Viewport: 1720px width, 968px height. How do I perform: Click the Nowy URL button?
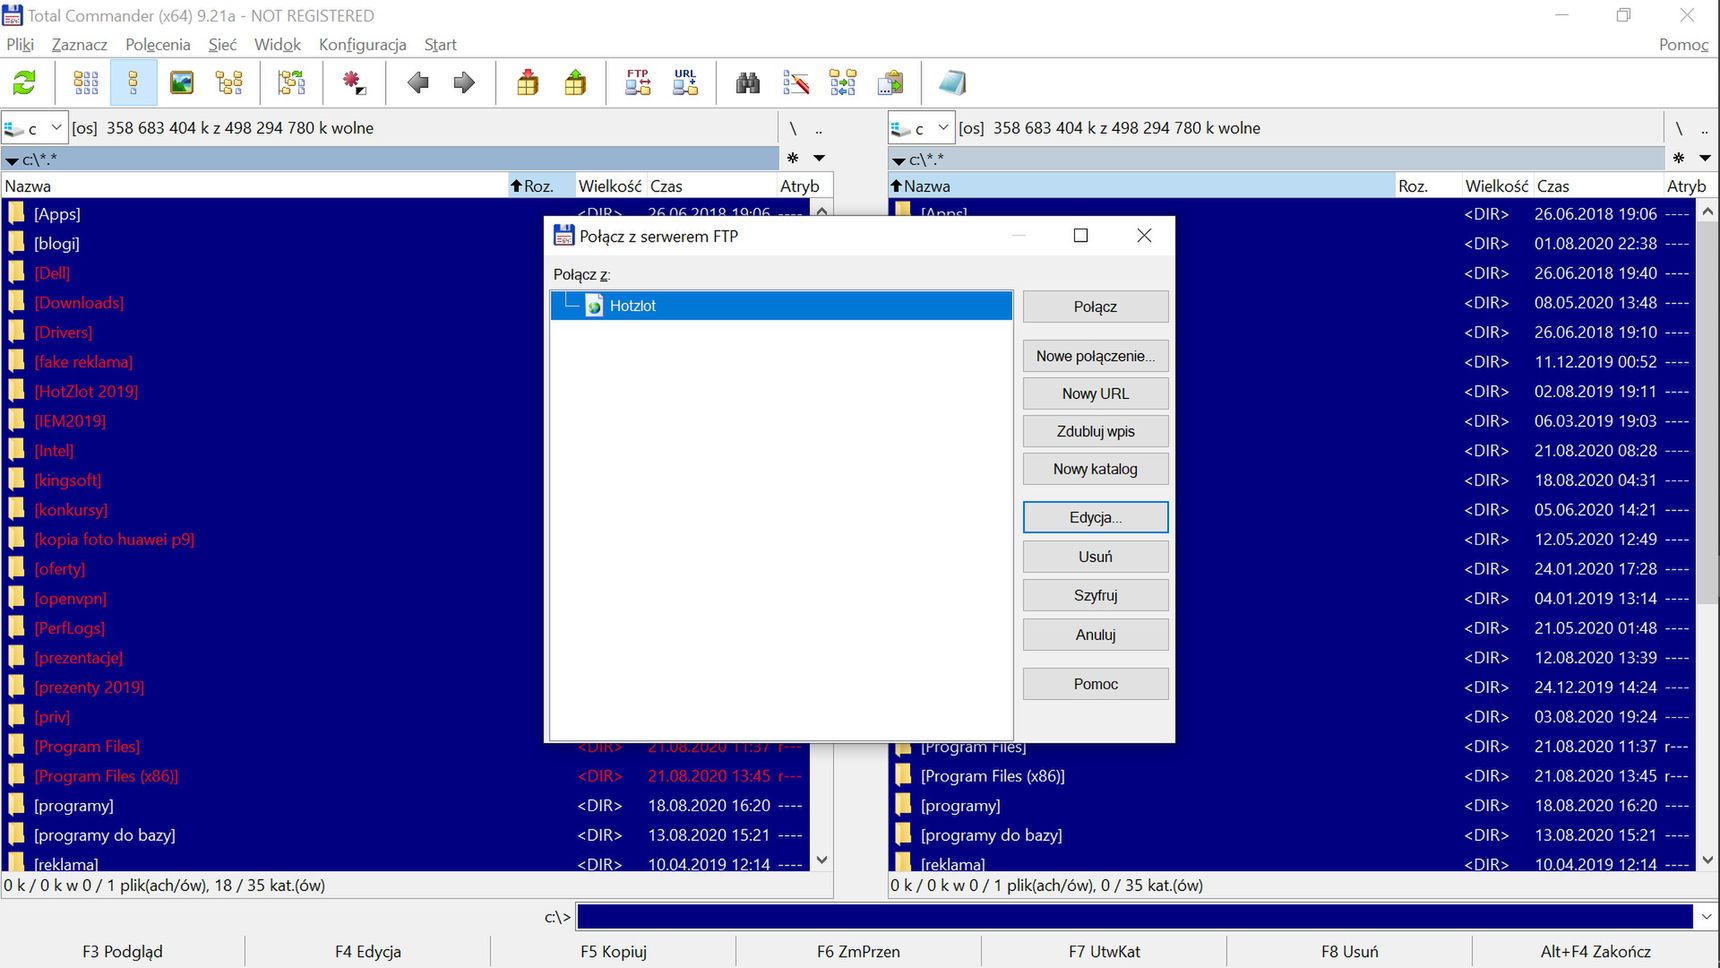tap(1095, 394)
